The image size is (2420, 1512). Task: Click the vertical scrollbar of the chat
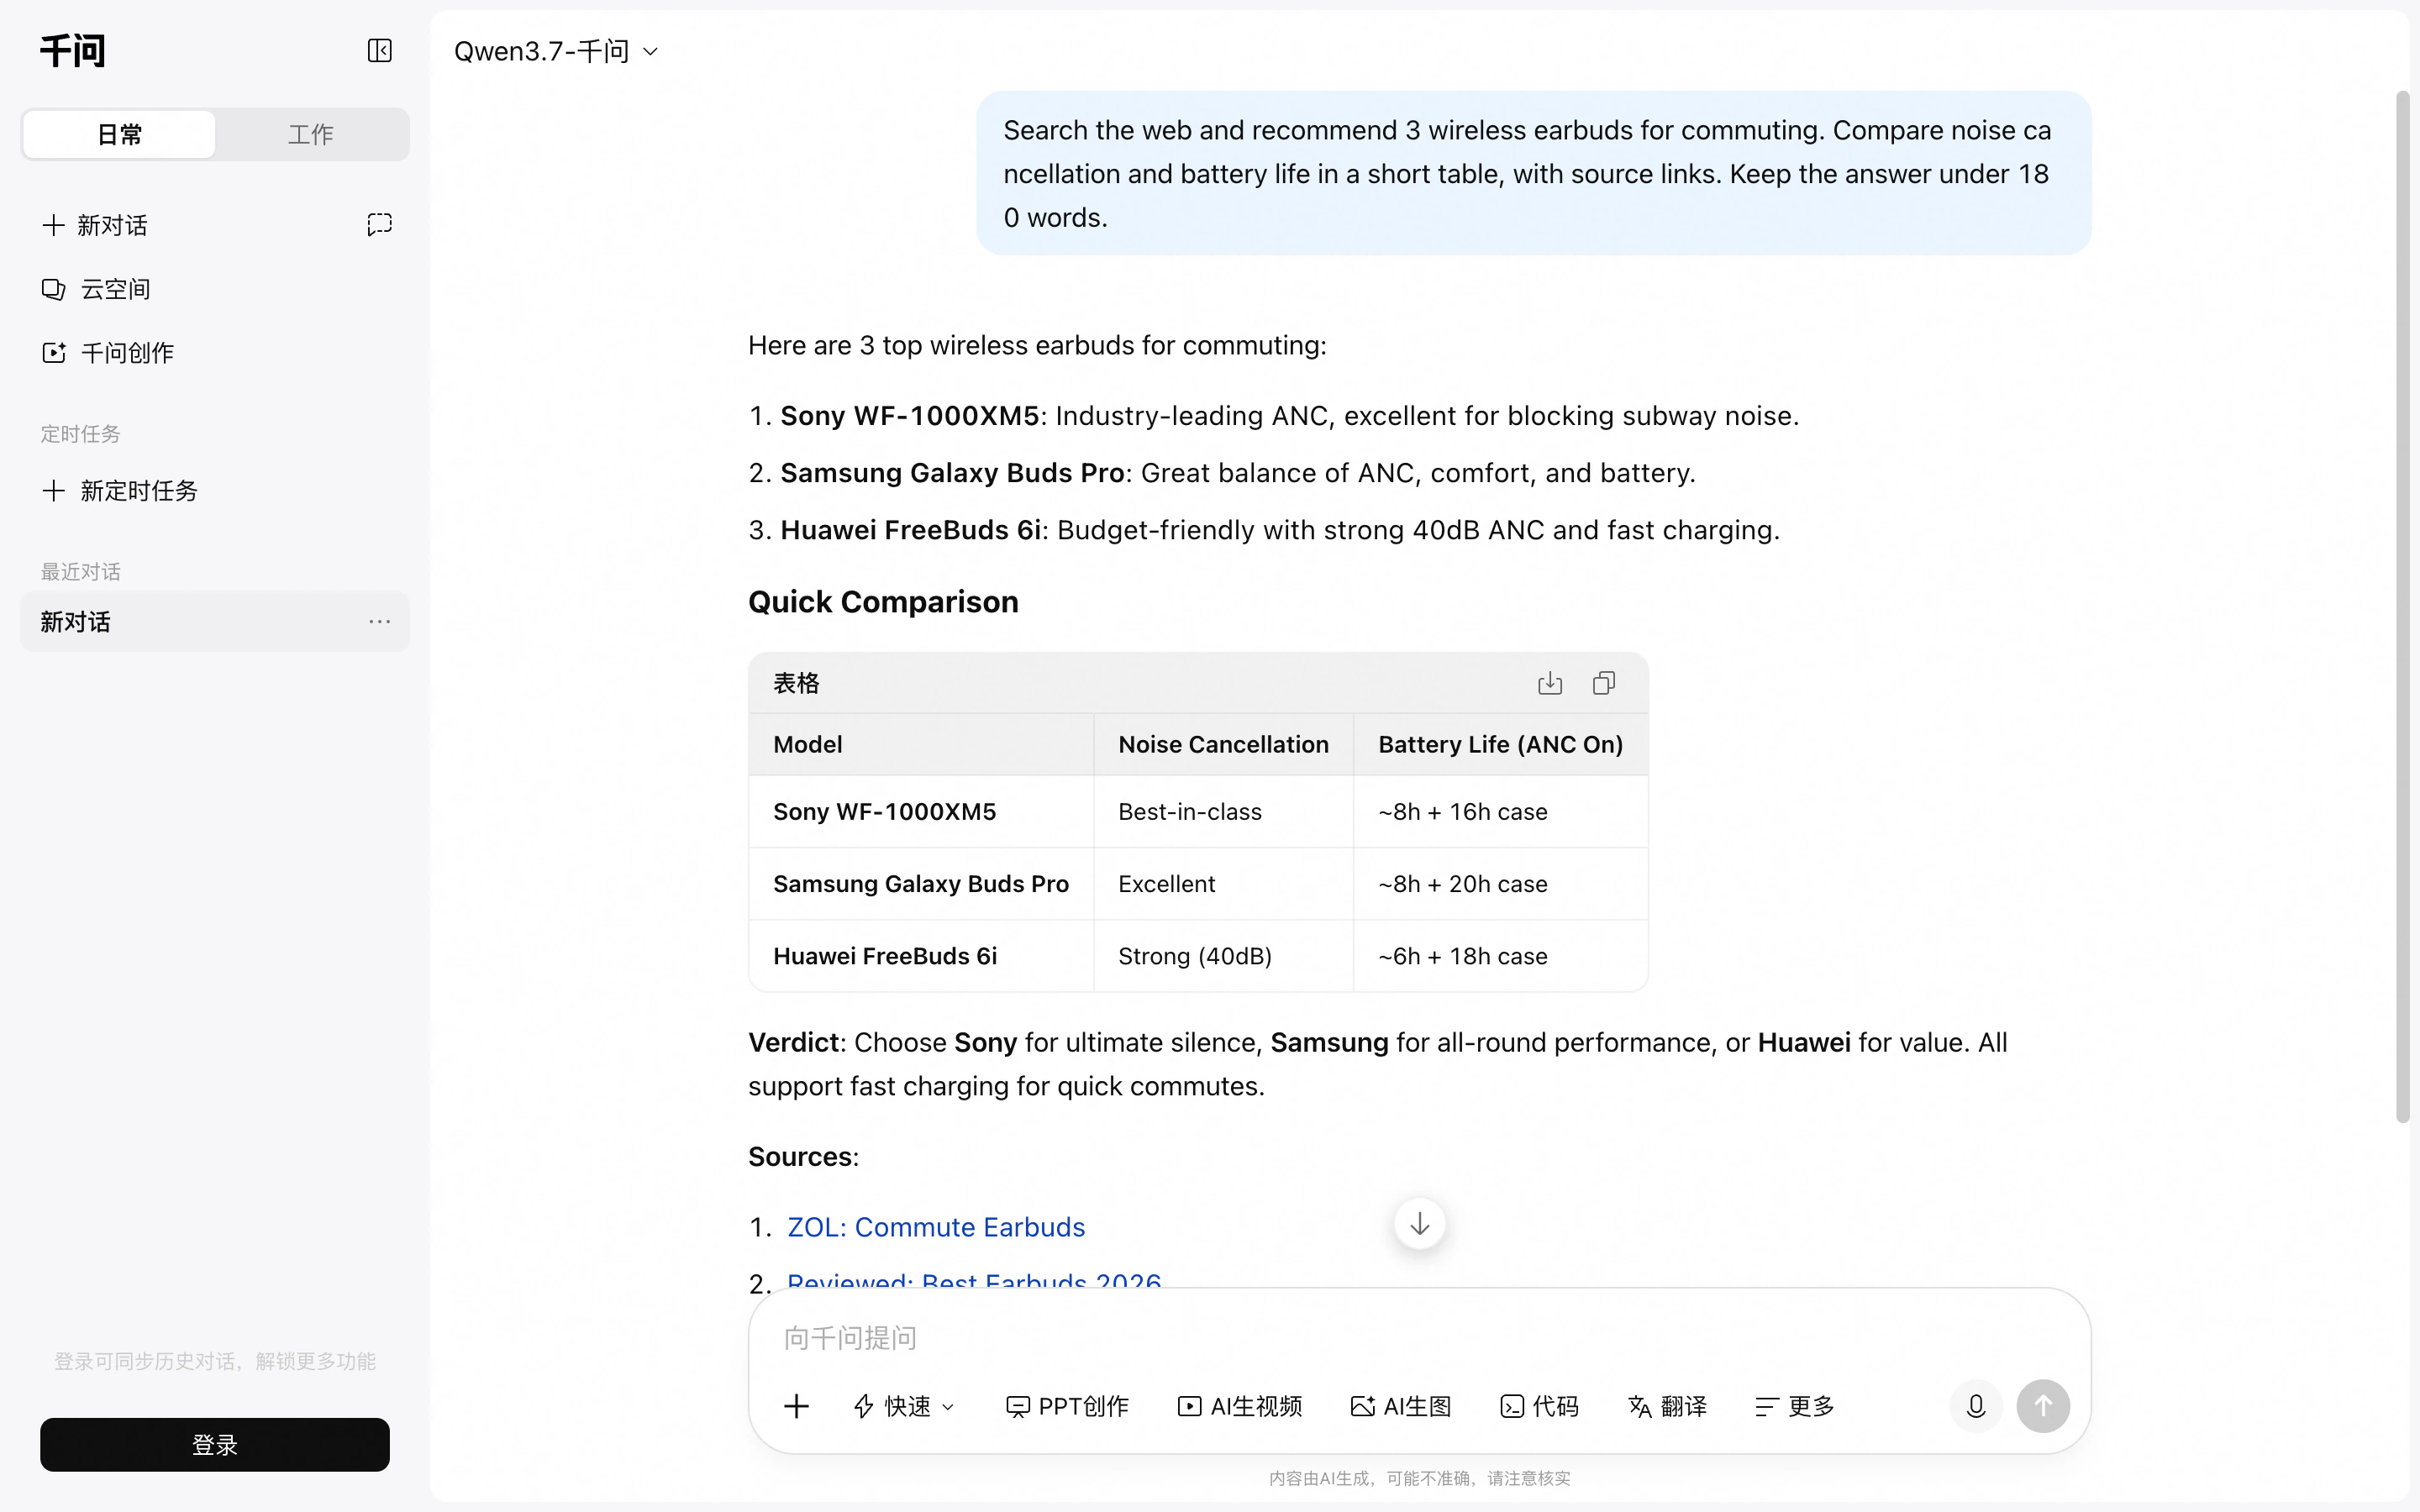tap(2402, 606)
